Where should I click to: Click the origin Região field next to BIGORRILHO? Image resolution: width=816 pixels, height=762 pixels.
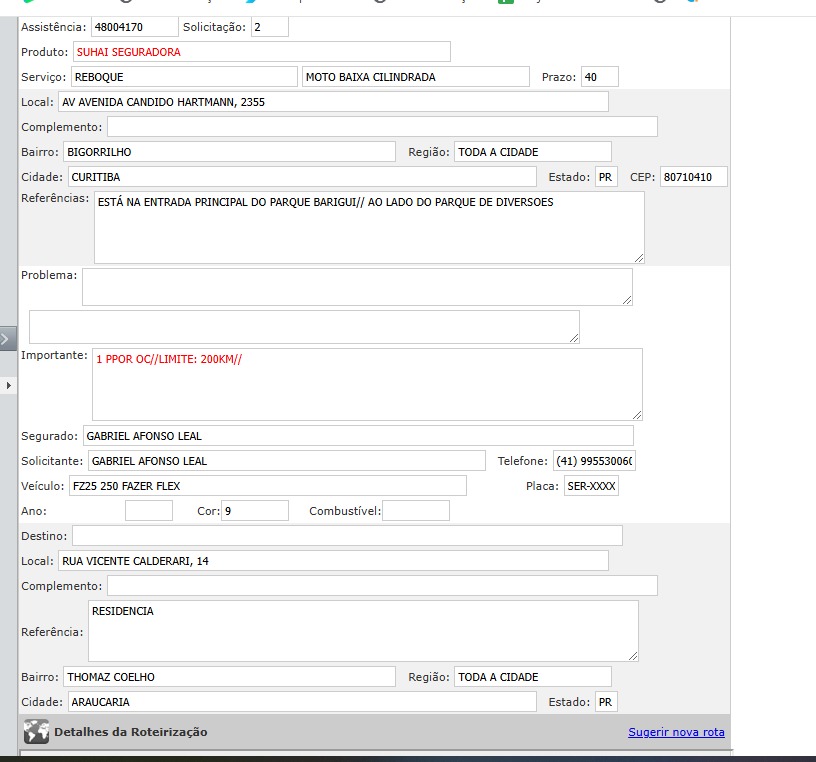tap(533, 152)
